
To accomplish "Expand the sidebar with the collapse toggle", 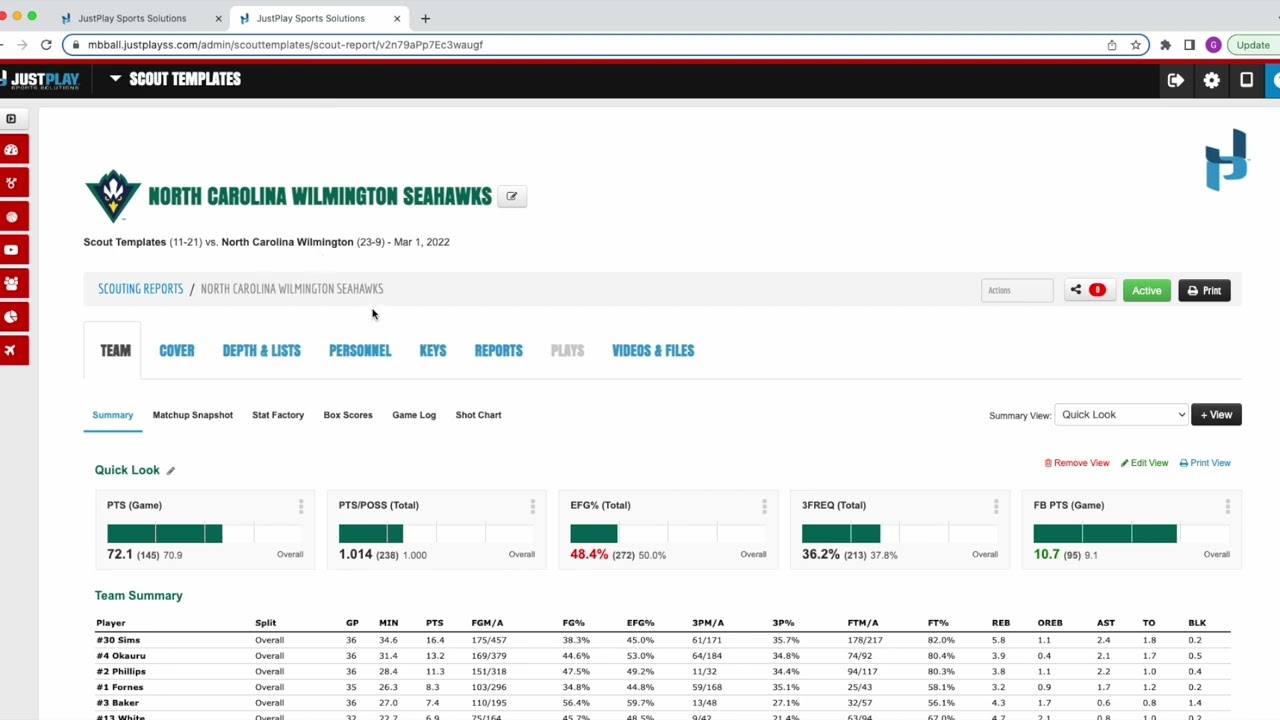I will click(11, 119).
